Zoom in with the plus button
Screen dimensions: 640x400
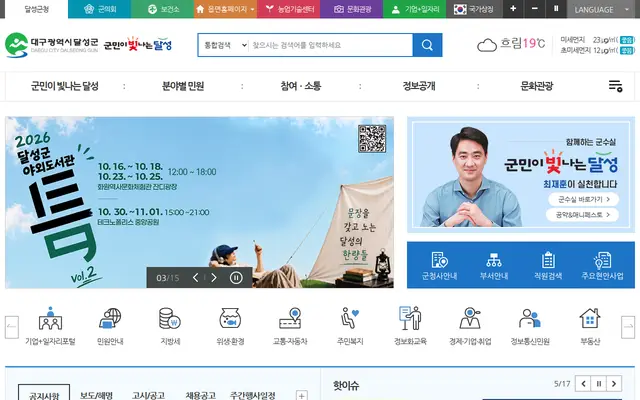[x=513, y=9]
